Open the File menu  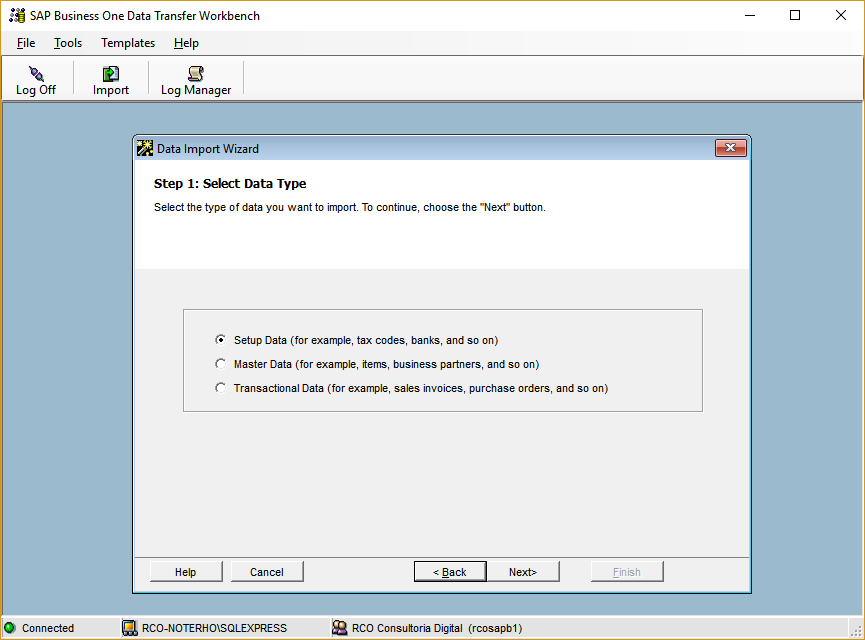point(26,43)
